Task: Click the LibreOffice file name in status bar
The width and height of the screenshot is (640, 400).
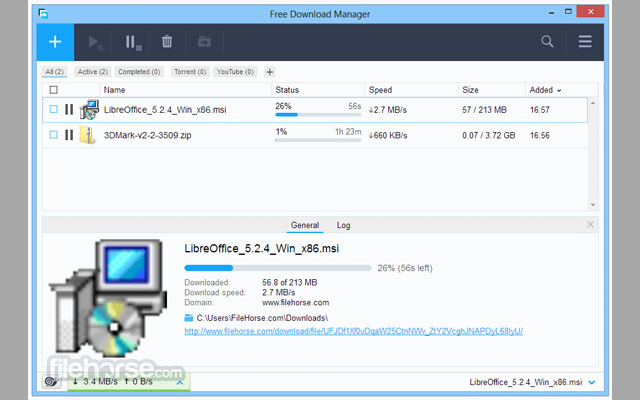Action: tap(526, 382)
